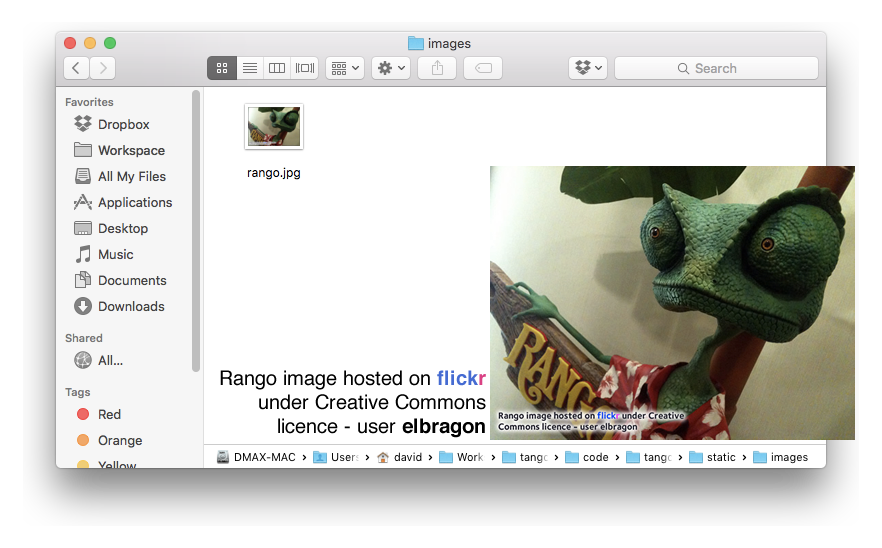Click the Share toolbar button
This screenshot has height=548, width=882.
tap(437, 68)
